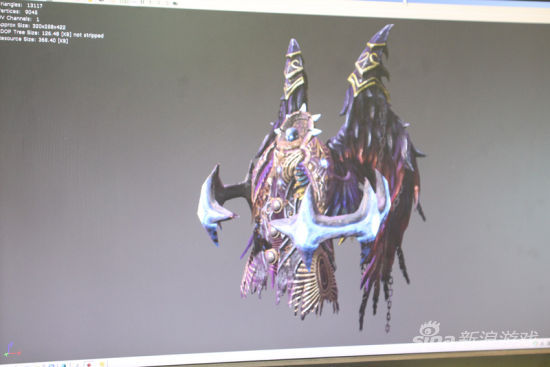550x367 pixels.
Task: Click the Approx Size 320x268x422 value
Action: coord(33,26)
